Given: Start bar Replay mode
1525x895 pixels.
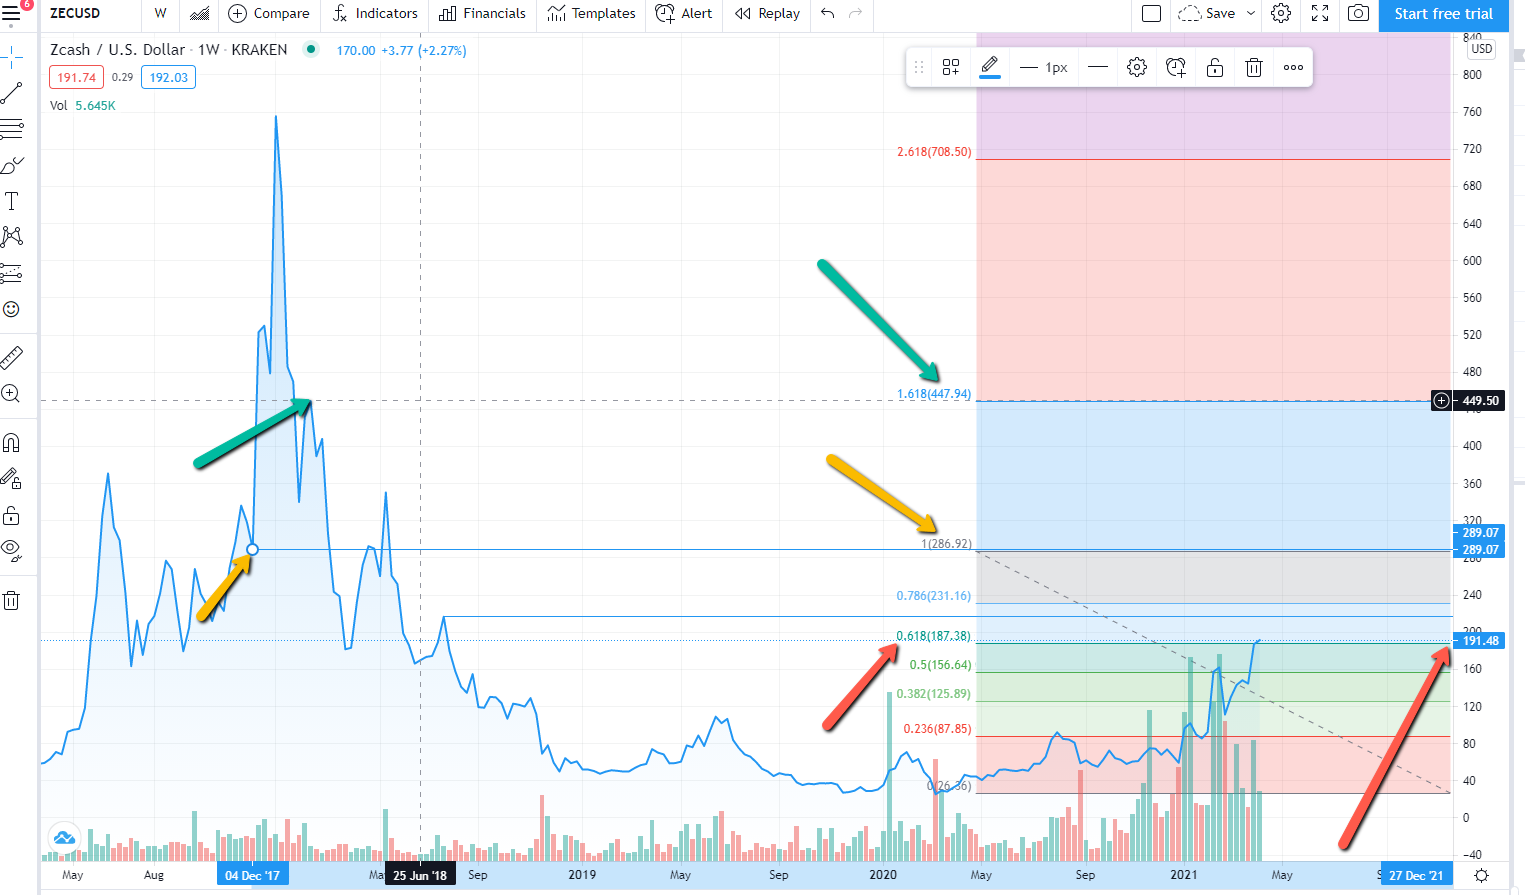Looking at the screenshot, I should click(x=767, y=14).
